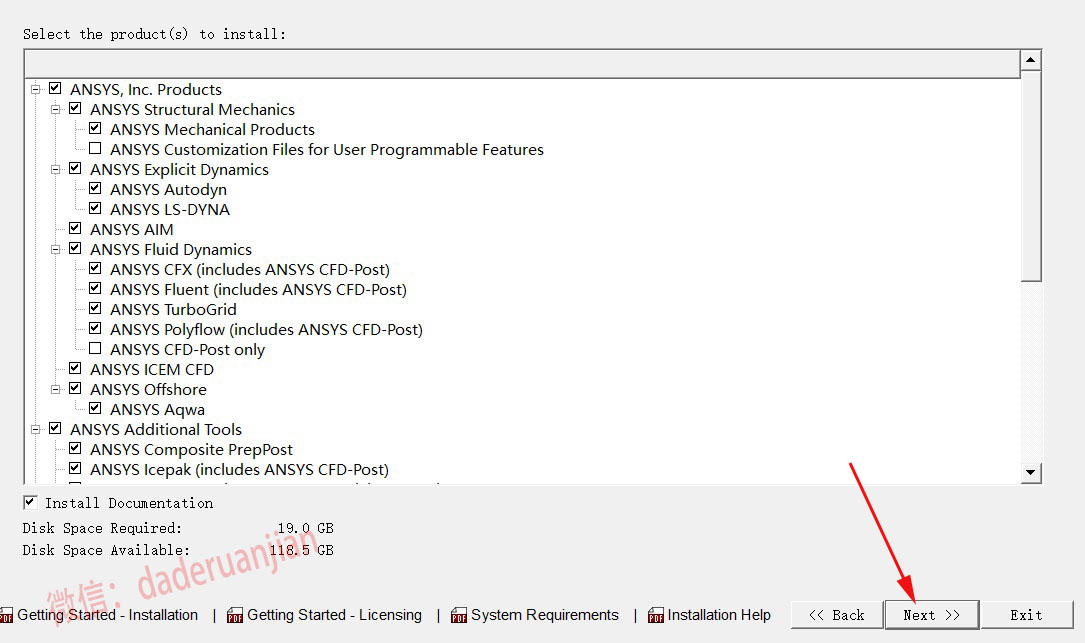1085x643 pixels.
Task: Deselect the ANSYS Aqwa checkbox
Action: click(95, 409)
